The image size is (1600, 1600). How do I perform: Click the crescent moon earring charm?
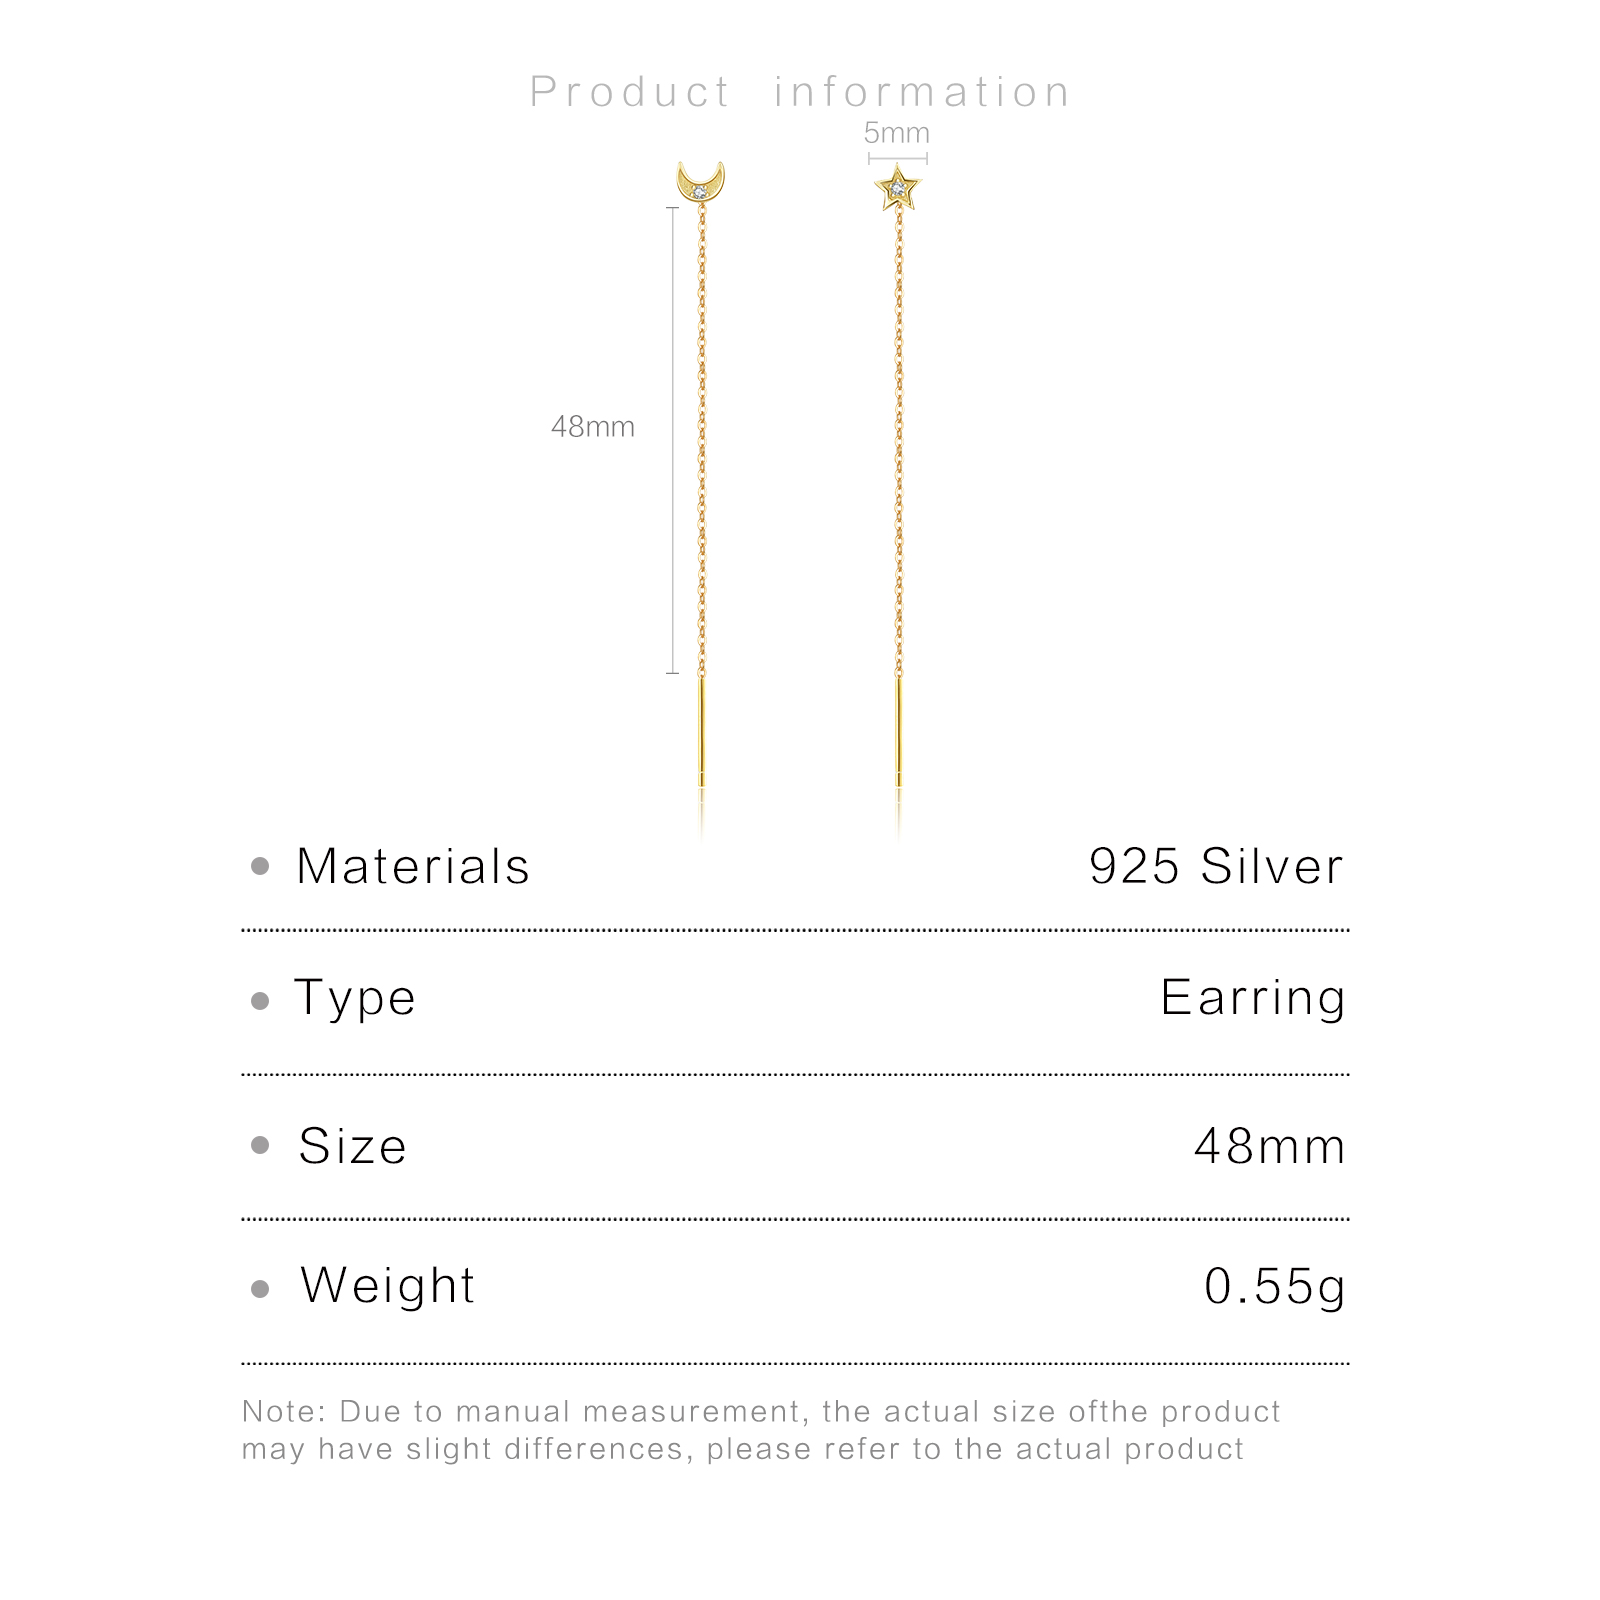click(x=700, y=182)
